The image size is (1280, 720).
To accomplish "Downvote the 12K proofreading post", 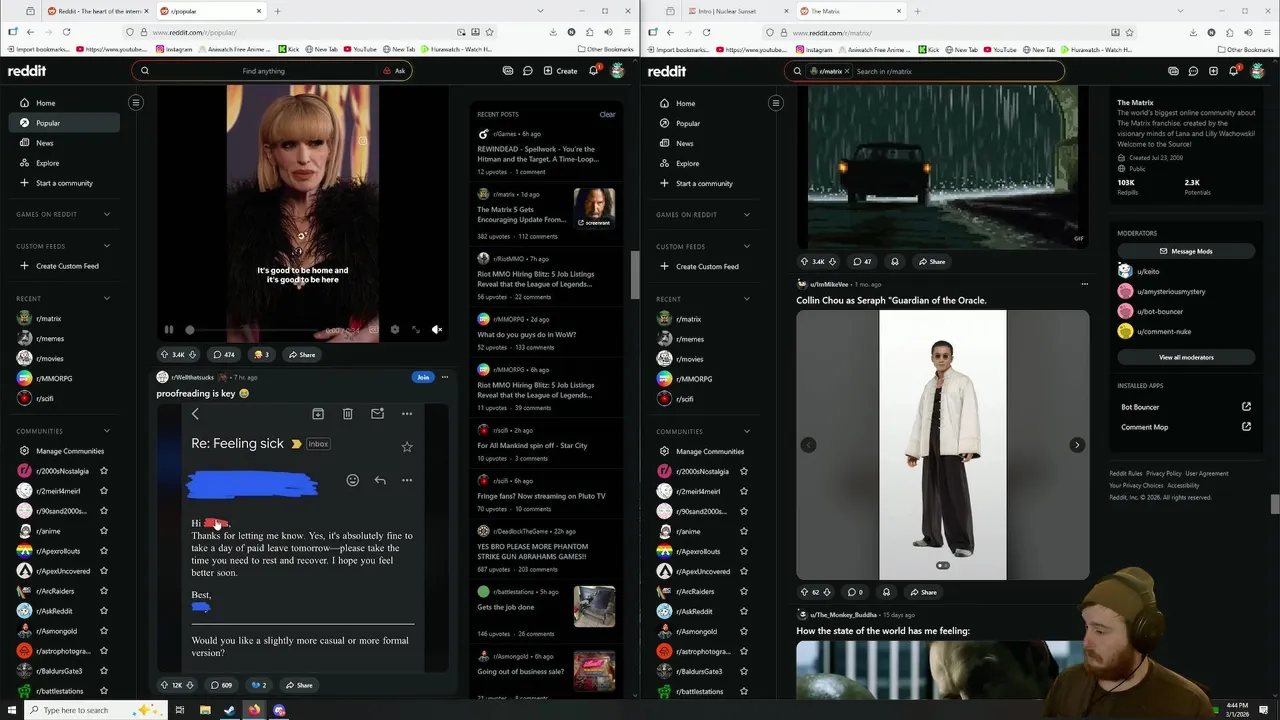I will 191,685.
